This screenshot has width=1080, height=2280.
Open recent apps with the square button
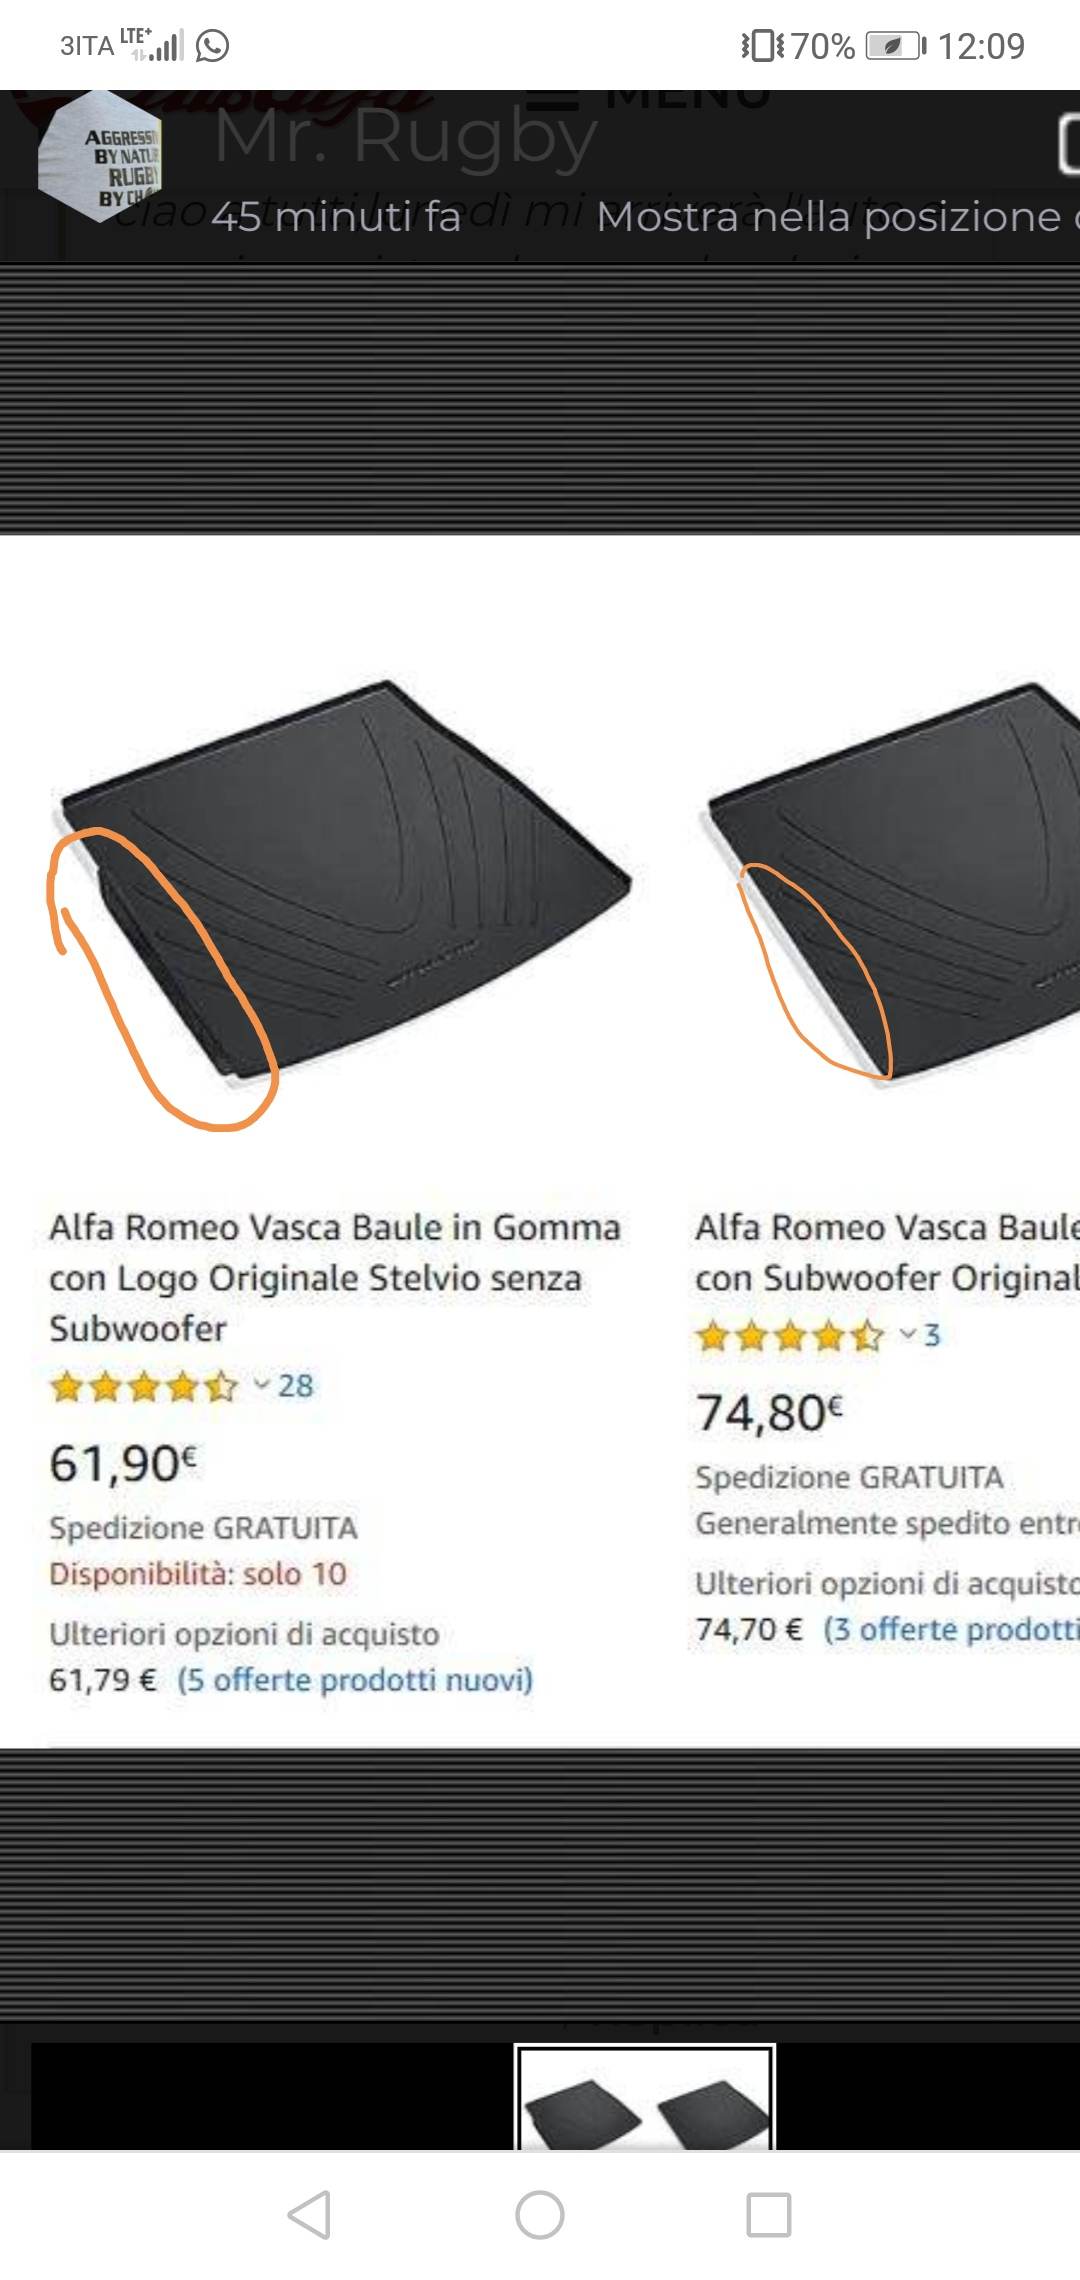(769, 2214)
